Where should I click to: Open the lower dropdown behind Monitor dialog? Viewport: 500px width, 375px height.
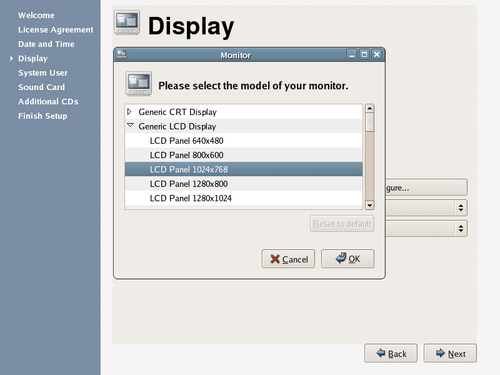(x=426, y=228)
